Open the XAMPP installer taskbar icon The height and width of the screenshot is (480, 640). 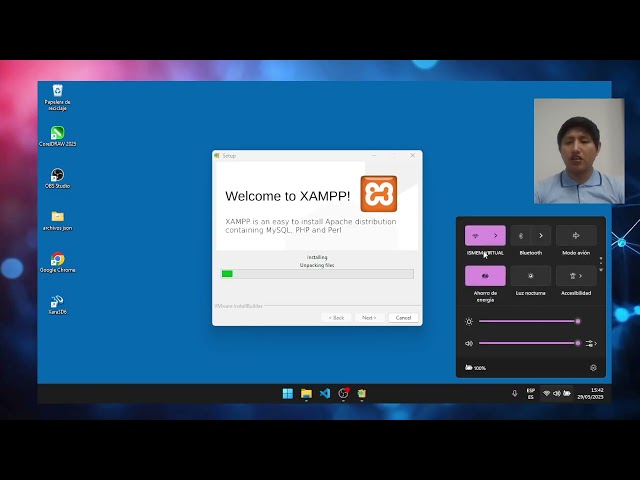coord(362,393)
